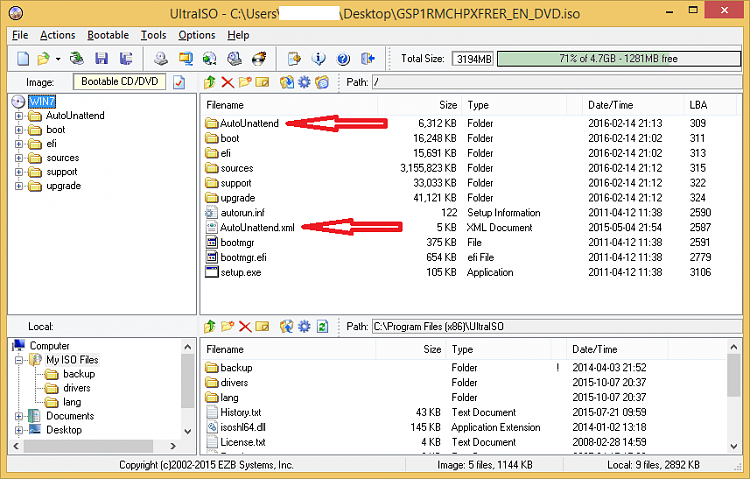Image resolution: width=750 pixels, height=479 pixels.
Task: Open the dropdown arrow beside Open icon
Action: 58,59
